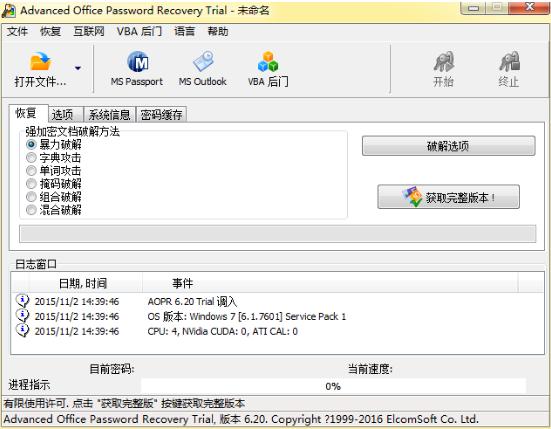Switch to the 密码缓存 tab

point(161,115)
